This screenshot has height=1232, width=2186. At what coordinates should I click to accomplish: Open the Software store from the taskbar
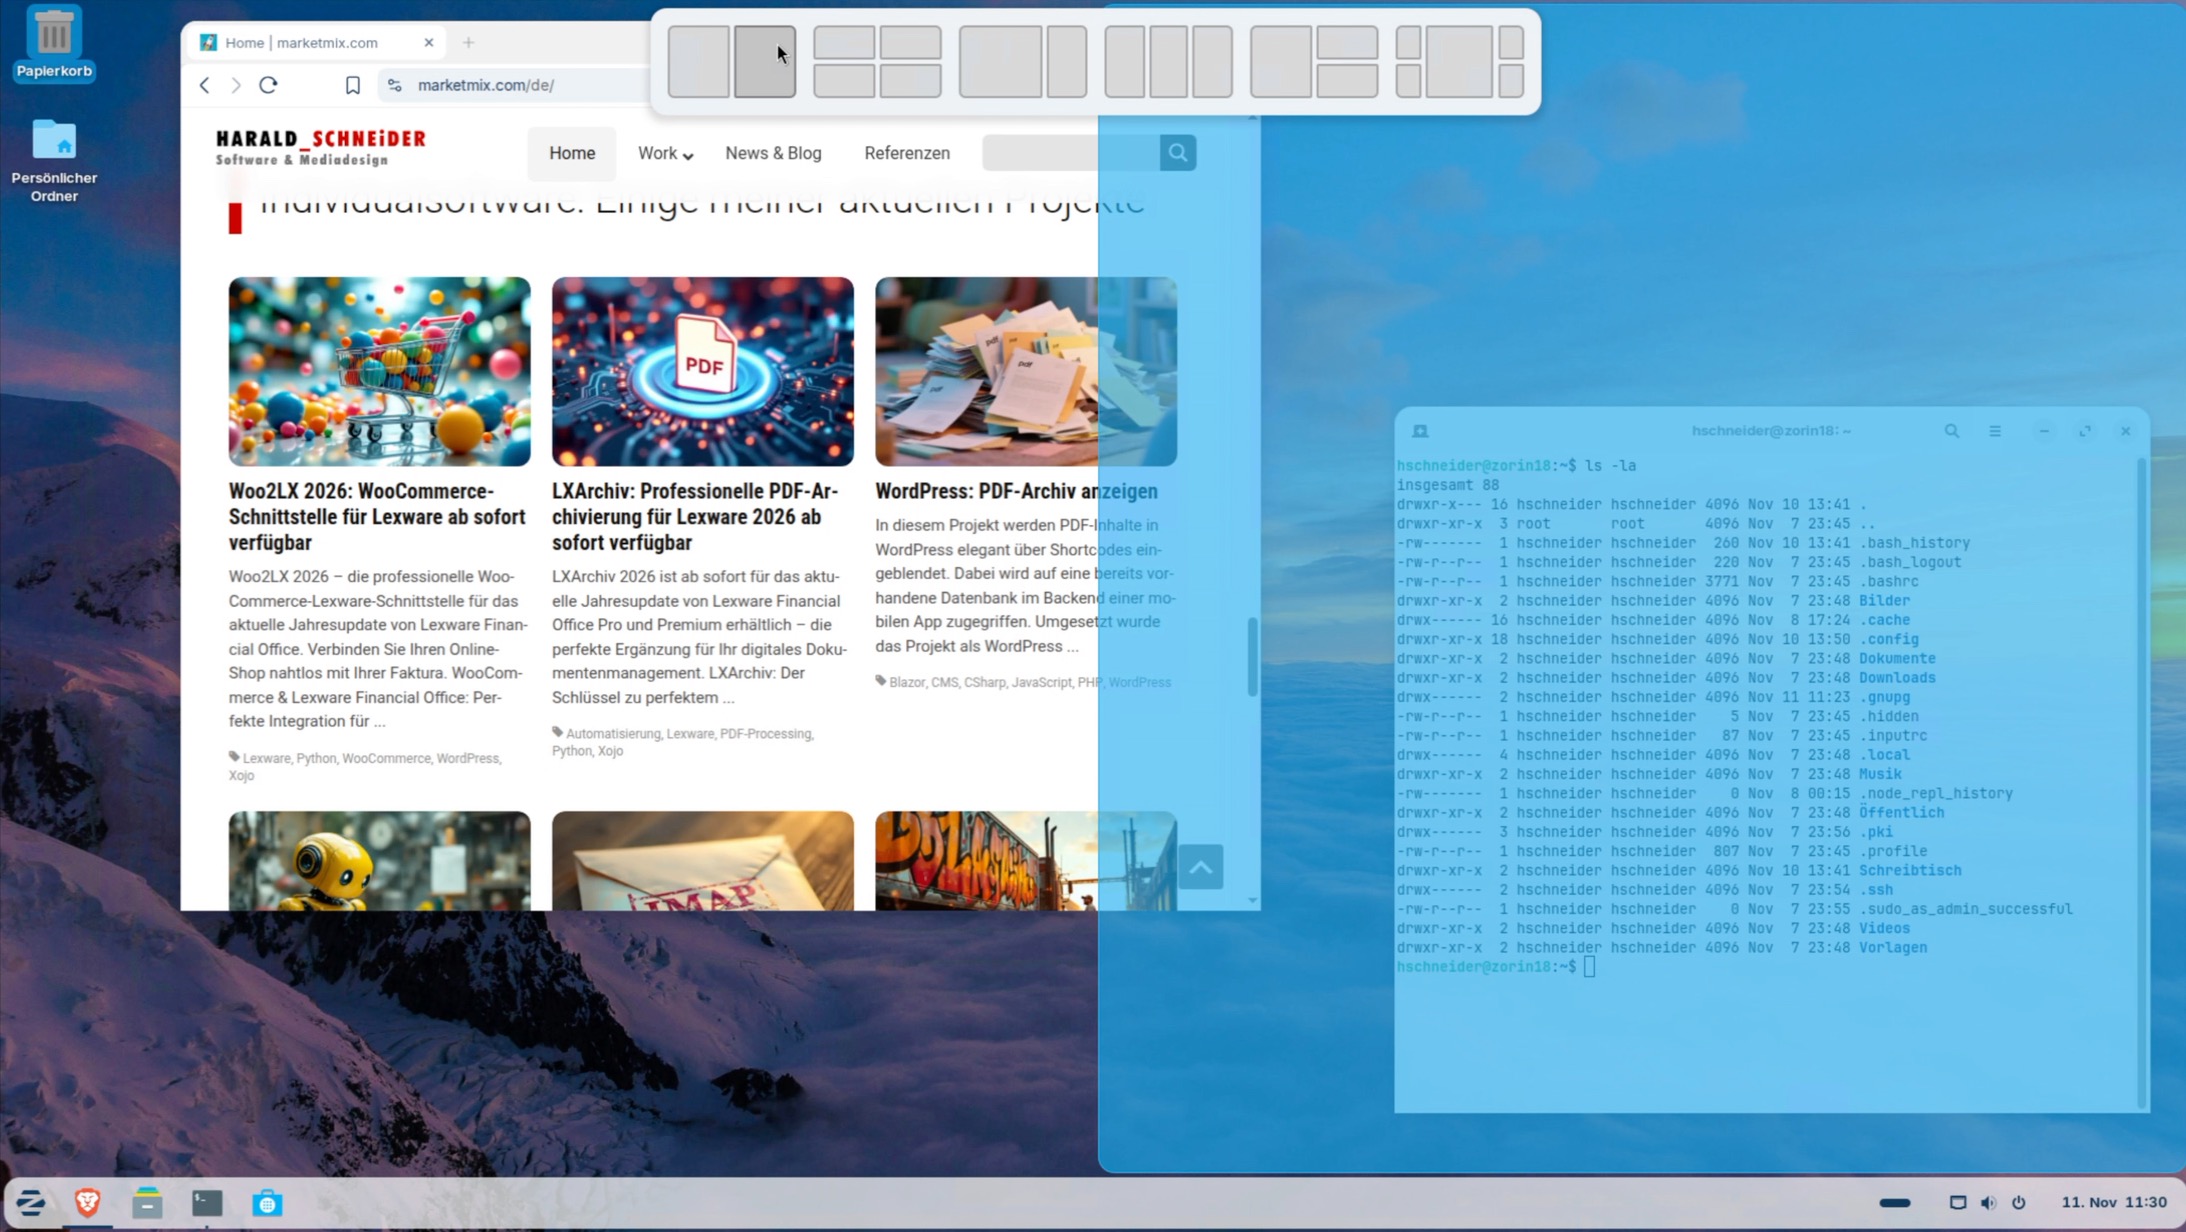tap(268, 1203)
